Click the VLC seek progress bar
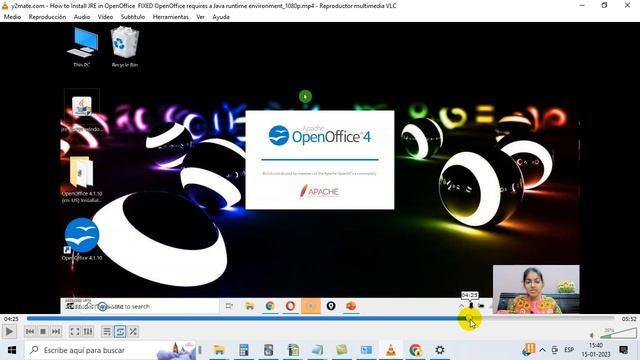This screenshot has width=640, height=360. click(320, 318)
